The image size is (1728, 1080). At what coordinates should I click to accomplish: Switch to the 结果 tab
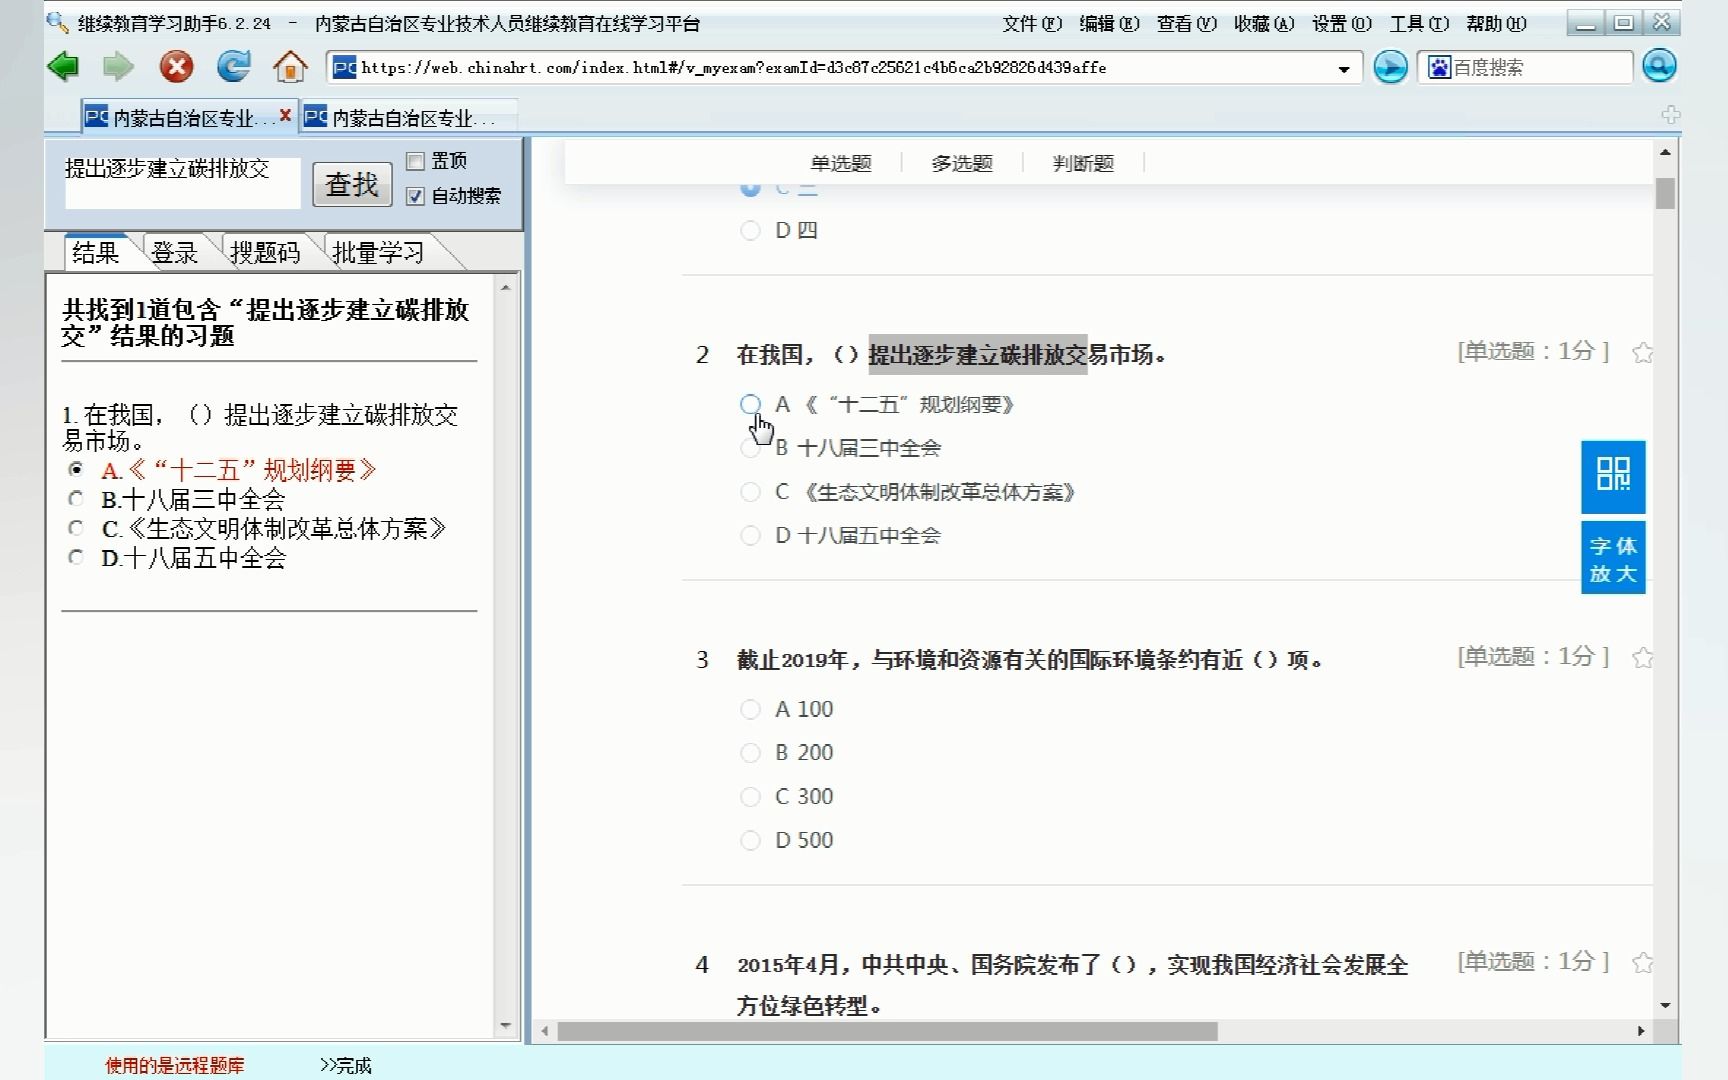click(x=96, y=252)
